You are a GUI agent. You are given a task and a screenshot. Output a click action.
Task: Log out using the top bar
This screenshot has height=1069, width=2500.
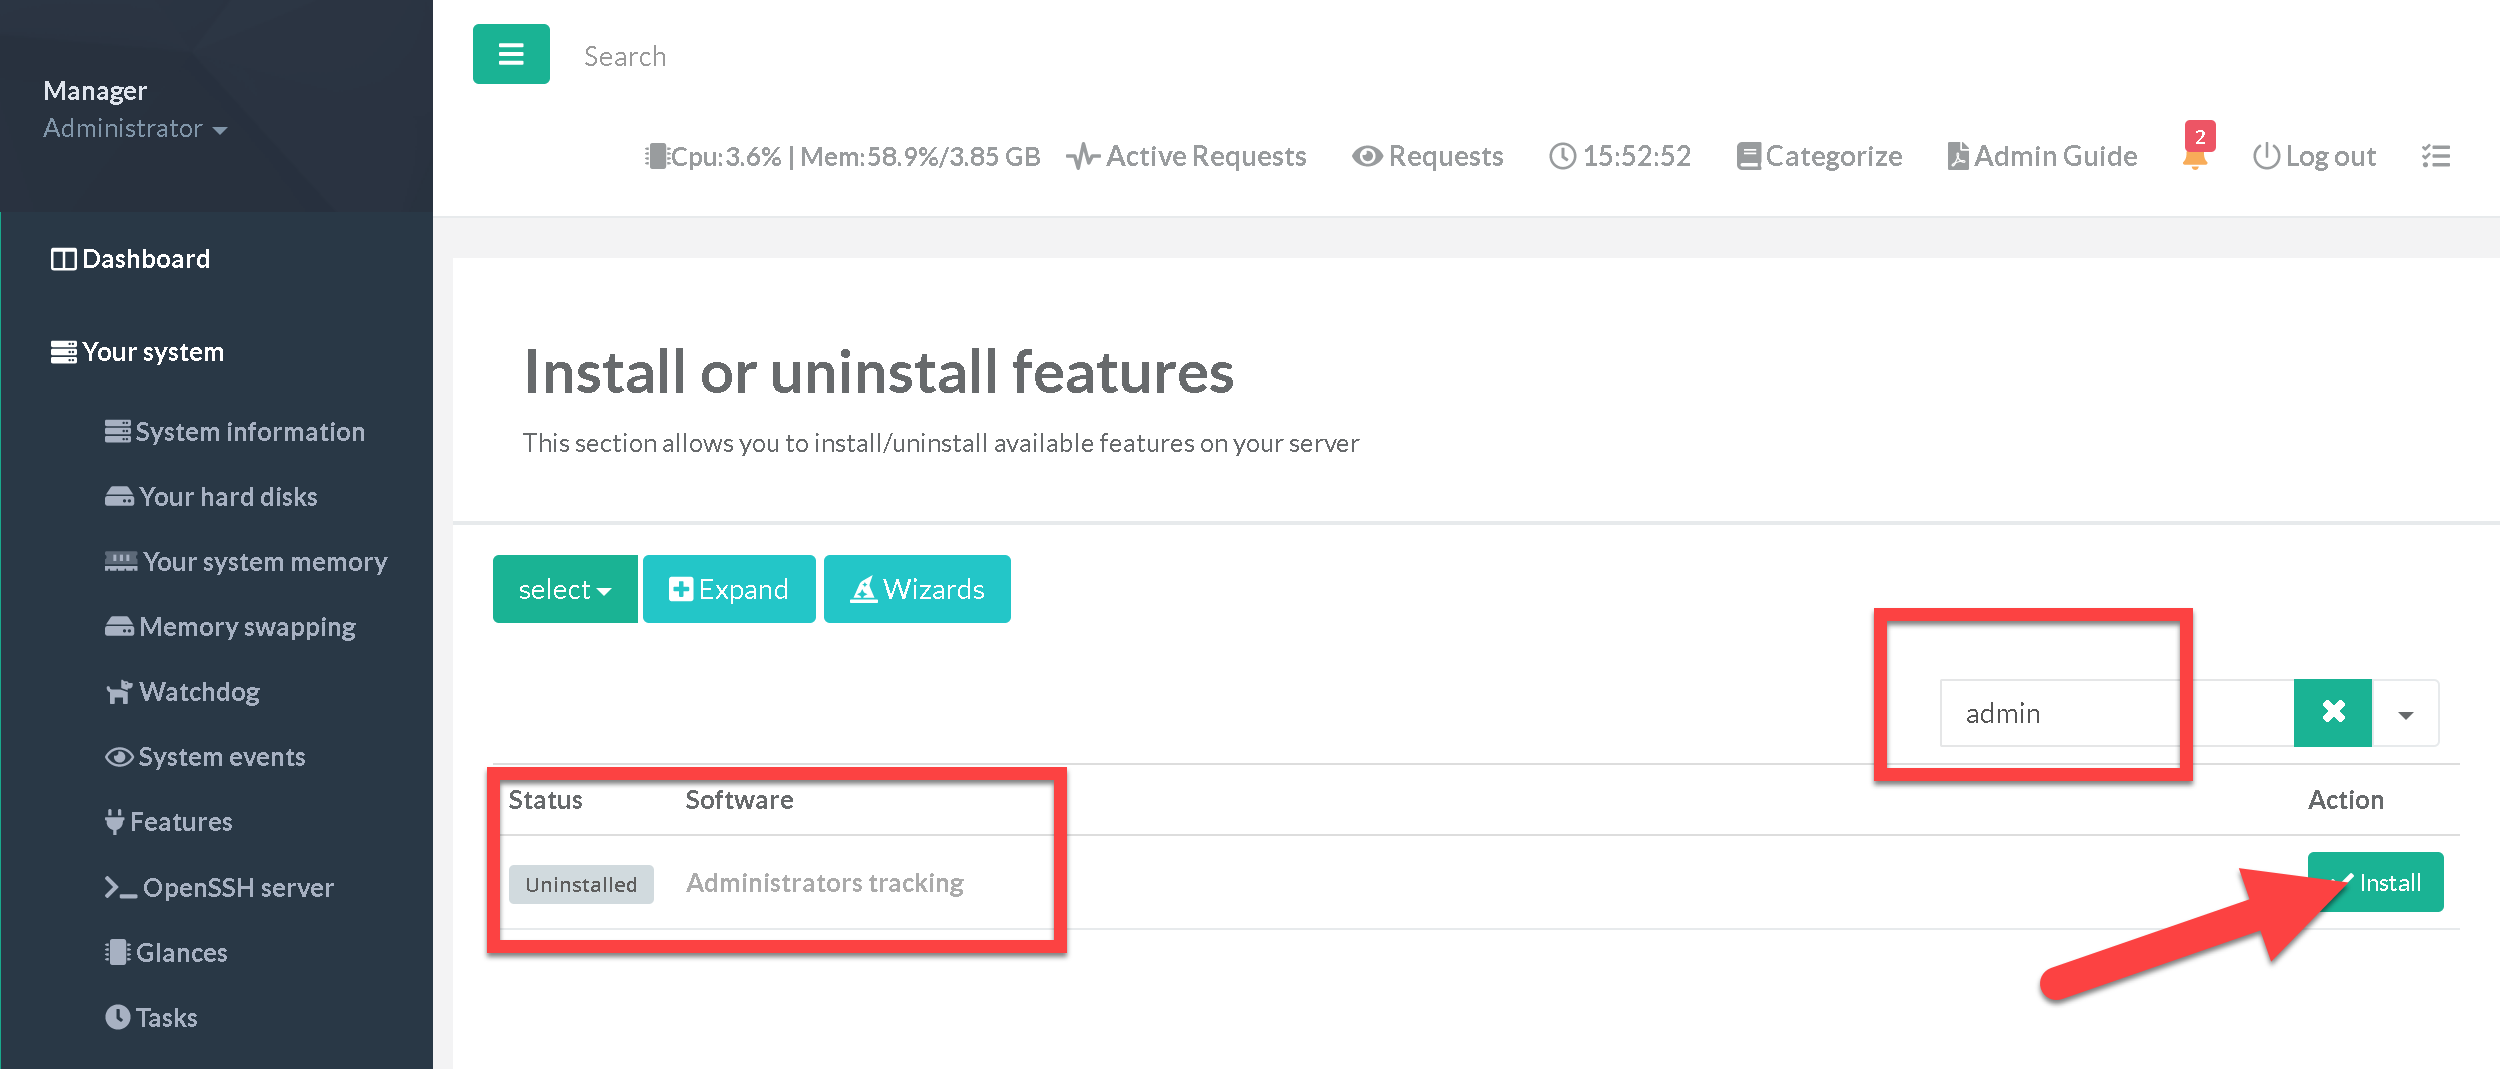[2314, 156]
